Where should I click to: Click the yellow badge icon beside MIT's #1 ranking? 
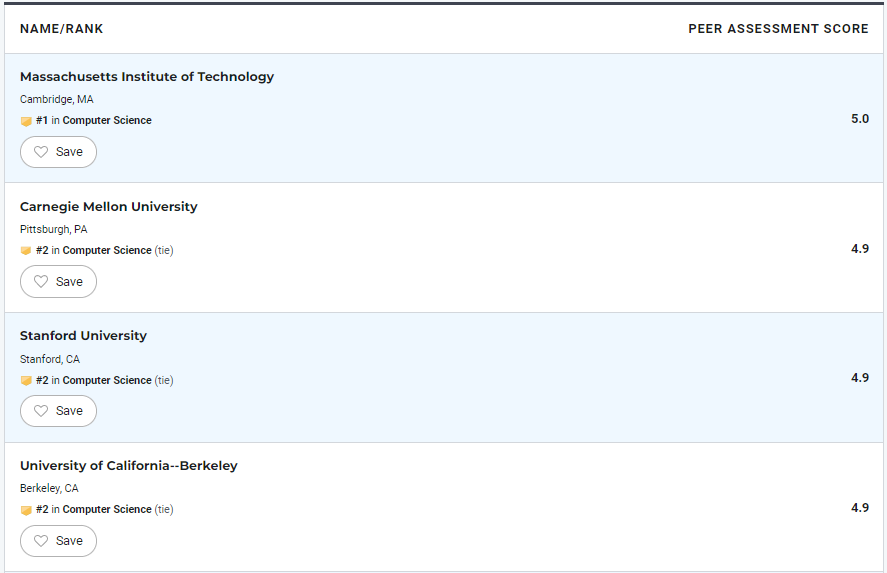pos(26,121)
